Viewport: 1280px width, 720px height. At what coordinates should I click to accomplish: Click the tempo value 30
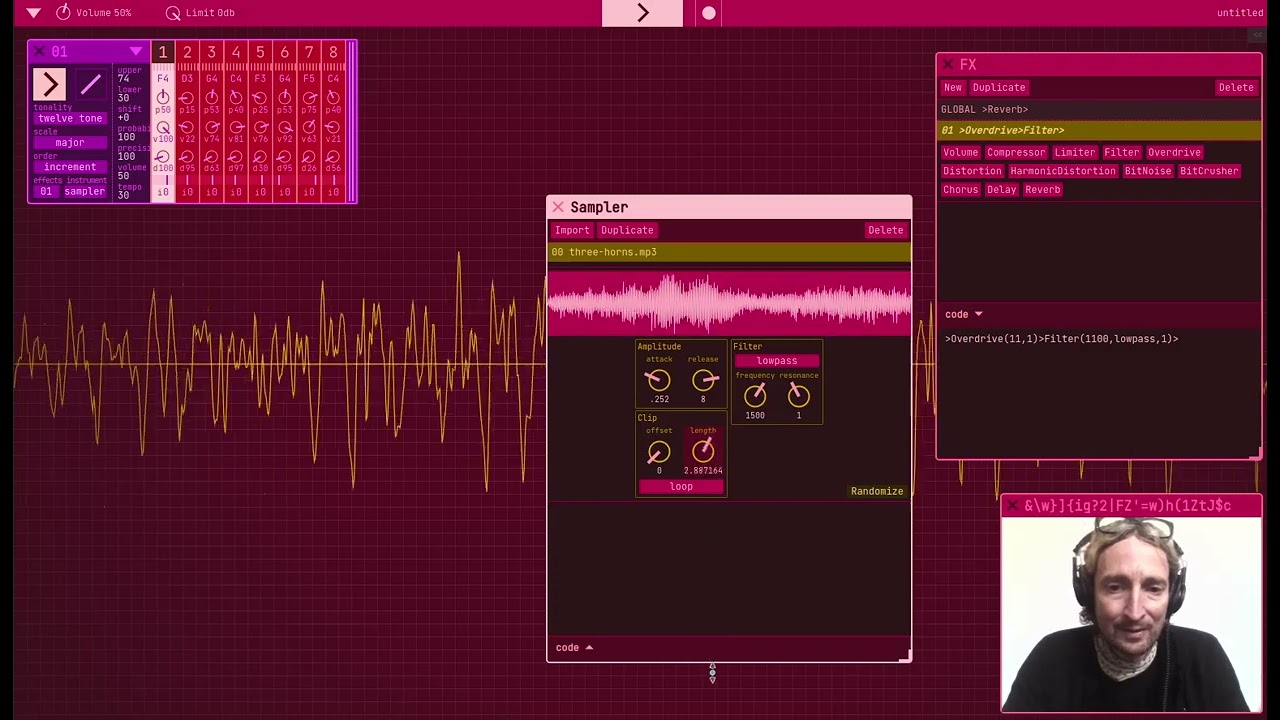tap(124, 195)
